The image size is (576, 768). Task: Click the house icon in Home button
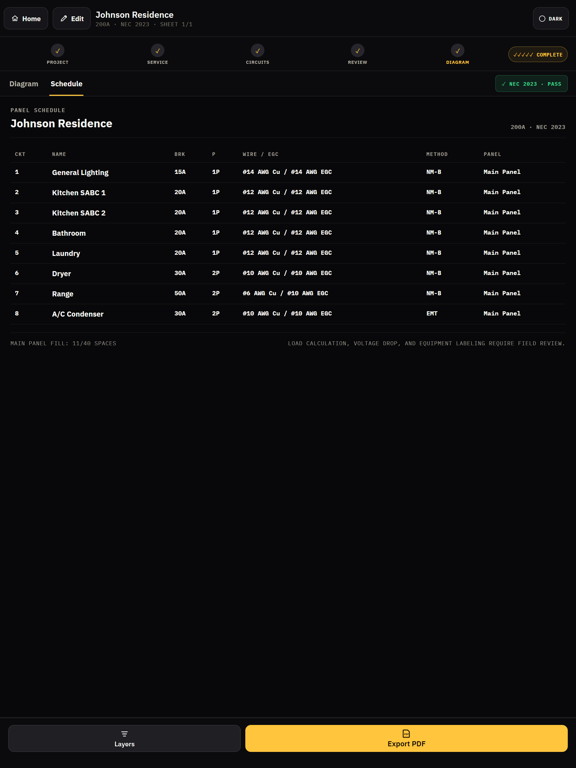pos(15,19)
